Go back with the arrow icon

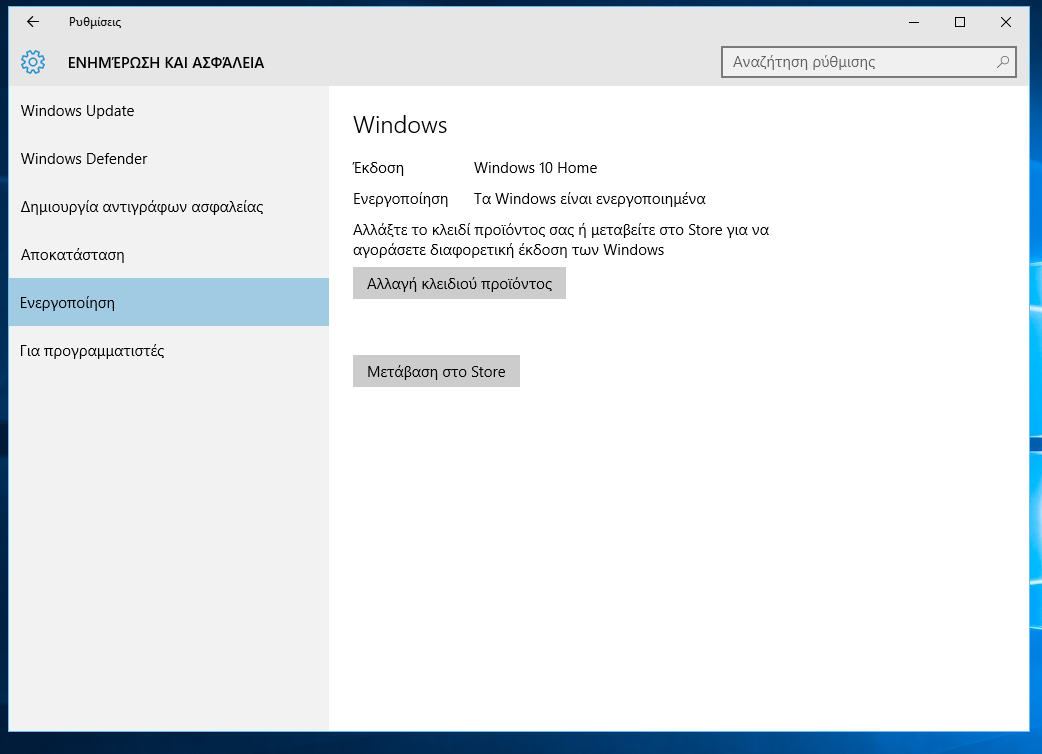coord(33,22)
